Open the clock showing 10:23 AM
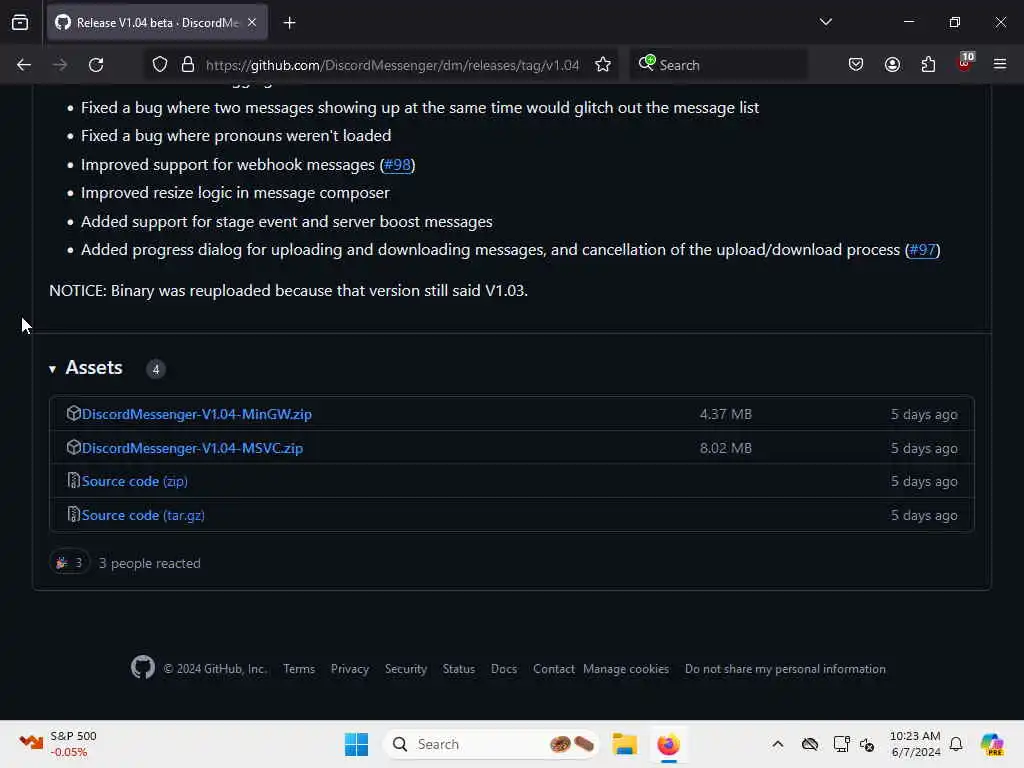The image size is (1024, 768). click(915, 744)
